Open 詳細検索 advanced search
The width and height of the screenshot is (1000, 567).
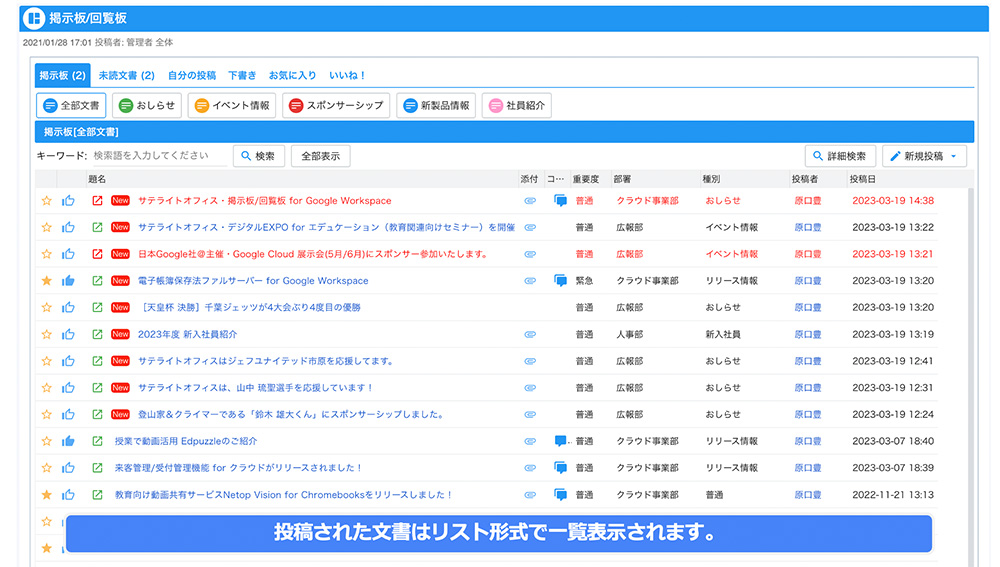coord(840,156)
